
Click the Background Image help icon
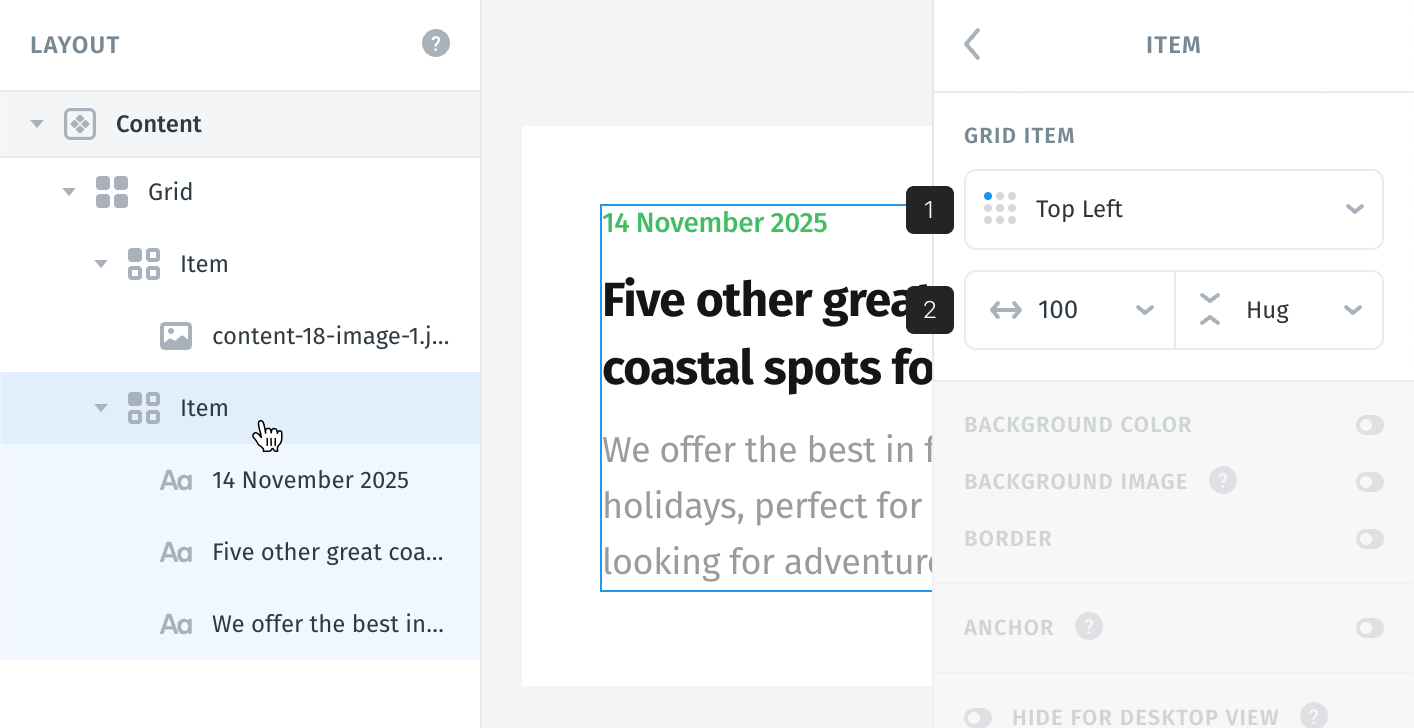pyautogui.click(x=1223, y=481)
